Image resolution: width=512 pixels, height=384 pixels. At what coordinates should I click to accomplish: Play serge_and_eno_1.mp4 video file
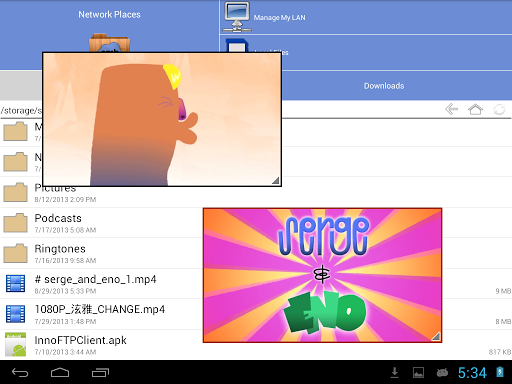[x=101, y=284]
